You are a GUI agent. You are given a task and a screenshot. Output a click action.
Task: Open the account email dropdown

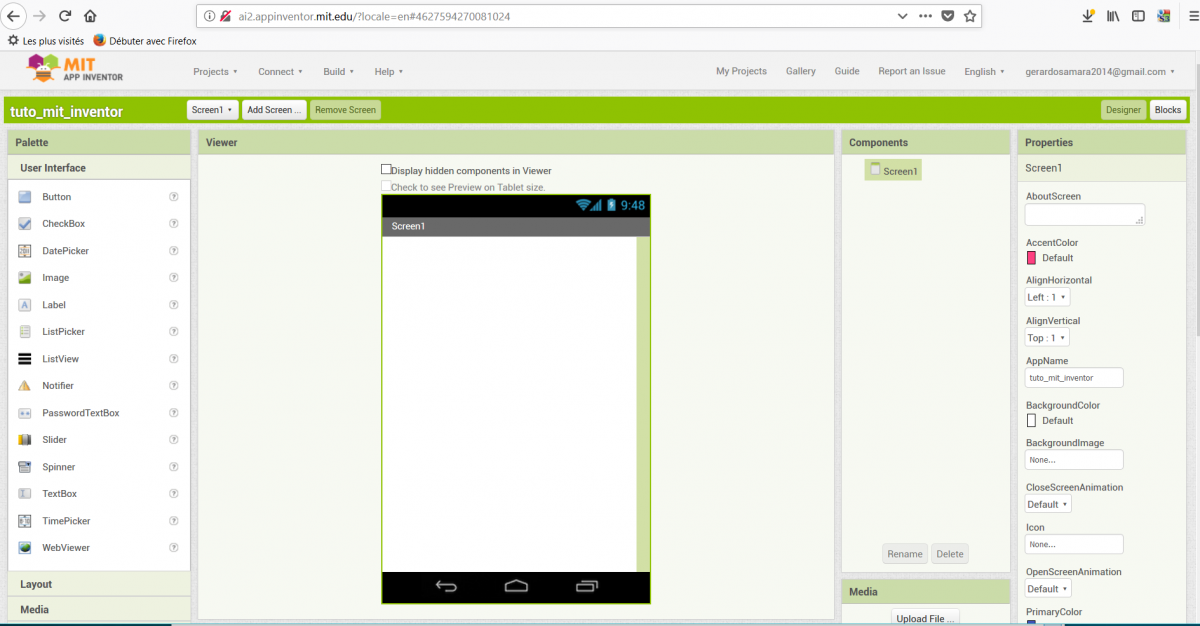click(1101, 72)
